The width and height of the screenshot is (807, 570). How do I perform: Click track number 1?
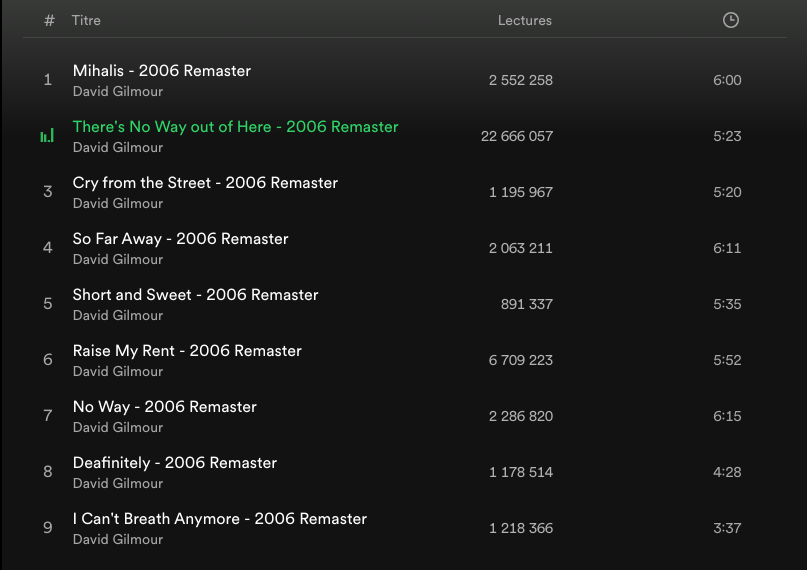[x=47, y=80]
